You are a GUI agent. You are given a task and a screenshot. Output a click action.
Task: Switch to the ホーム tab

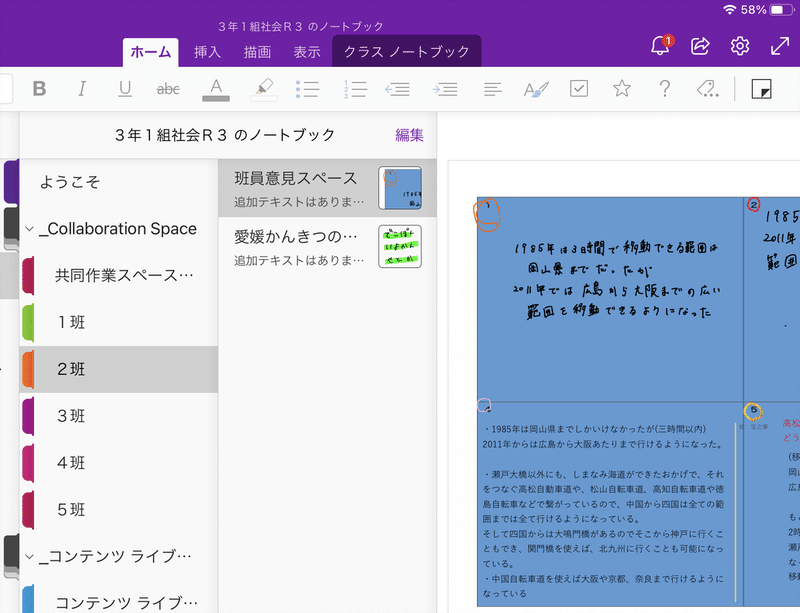151,52
